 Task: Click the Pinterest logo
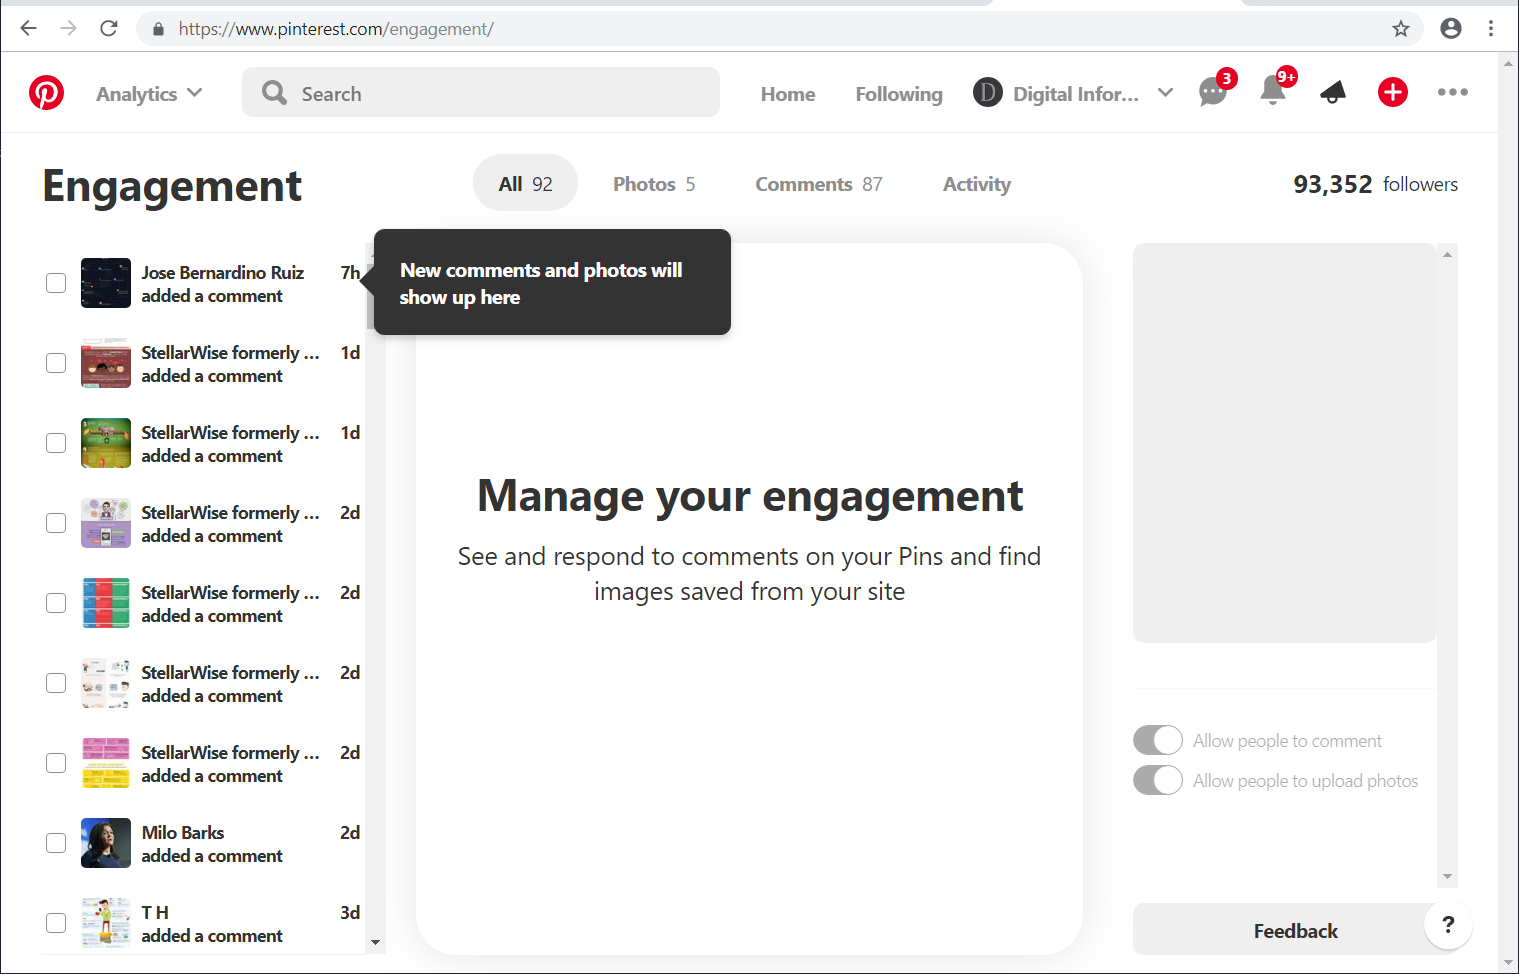coord(46,92)
